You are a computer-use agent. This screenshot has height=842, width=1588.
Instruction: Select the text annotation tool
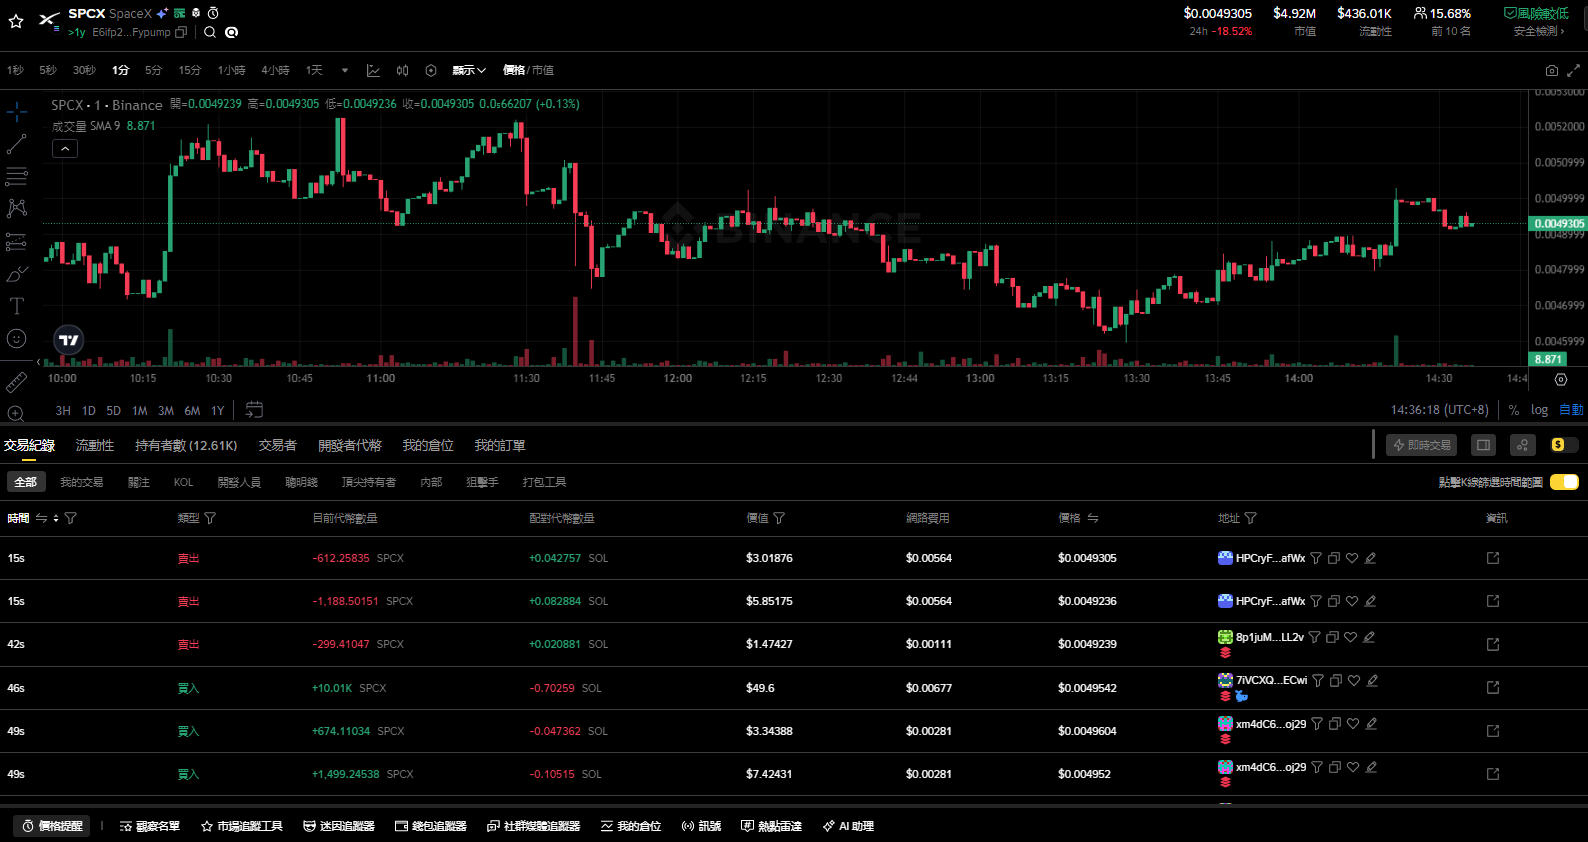16,306
